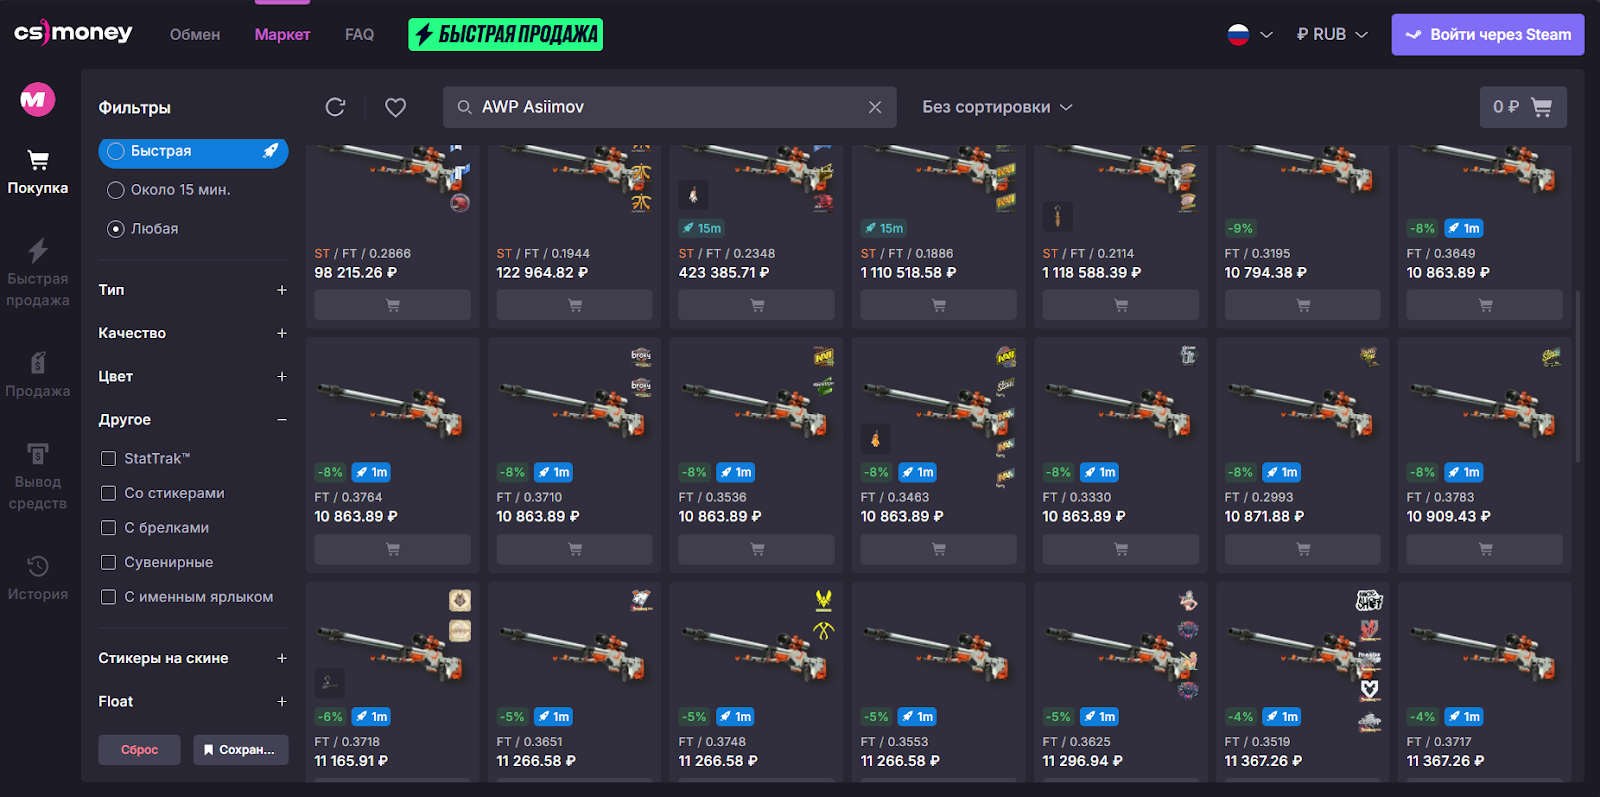This screenshot has height=797, width=1600.
Task: Open the Вывод средств sidebar item
Action: click(38, 477)
